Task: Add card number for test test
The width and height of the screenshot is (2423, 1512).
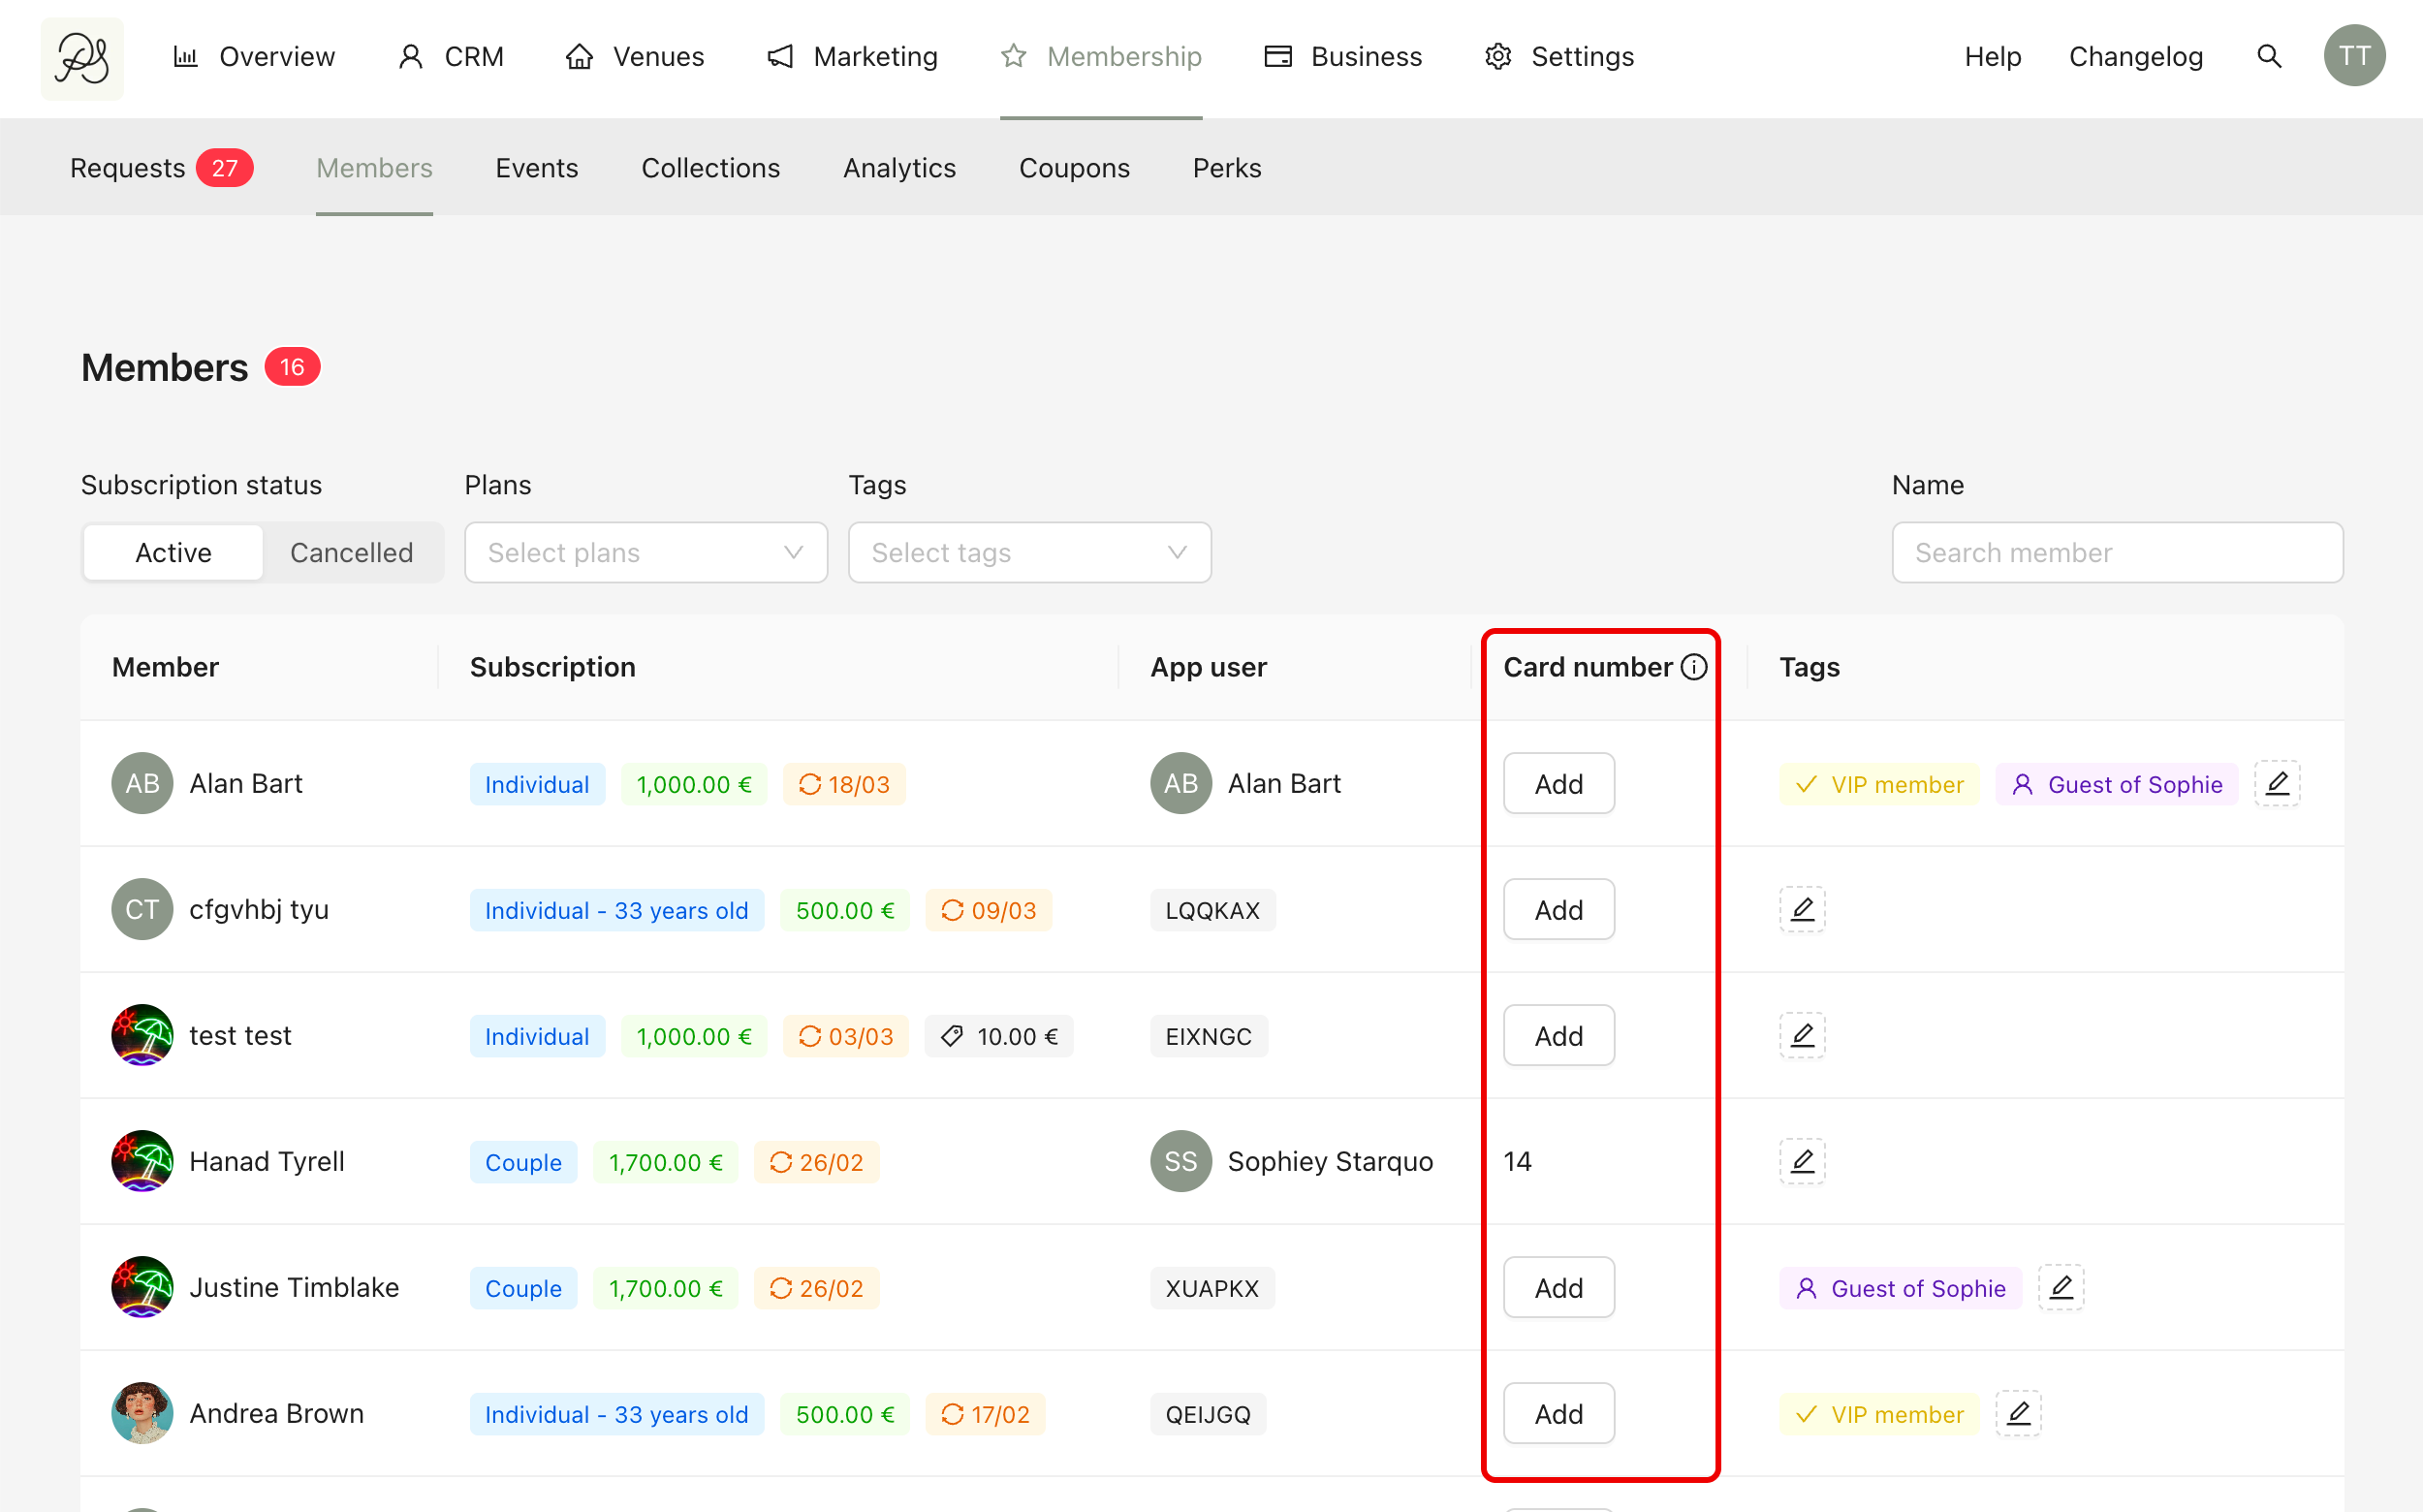Action: click(1558, 1036)
